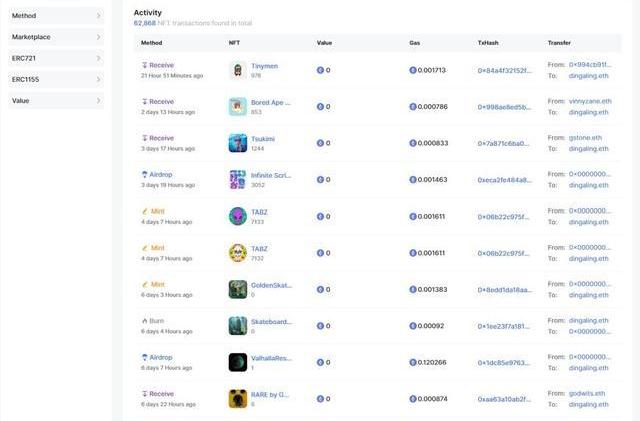
Task: Click the yellow TABZ 7132 icon
Action: (237, 253)
